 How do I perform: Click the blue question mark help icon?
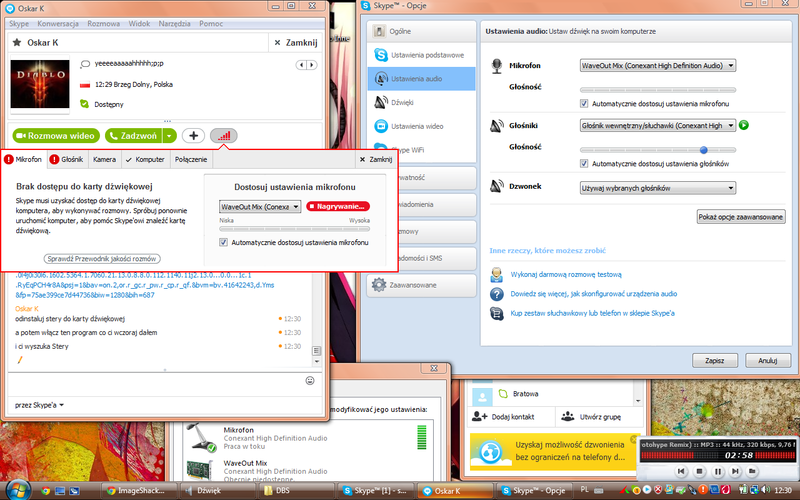coord(496,294)
